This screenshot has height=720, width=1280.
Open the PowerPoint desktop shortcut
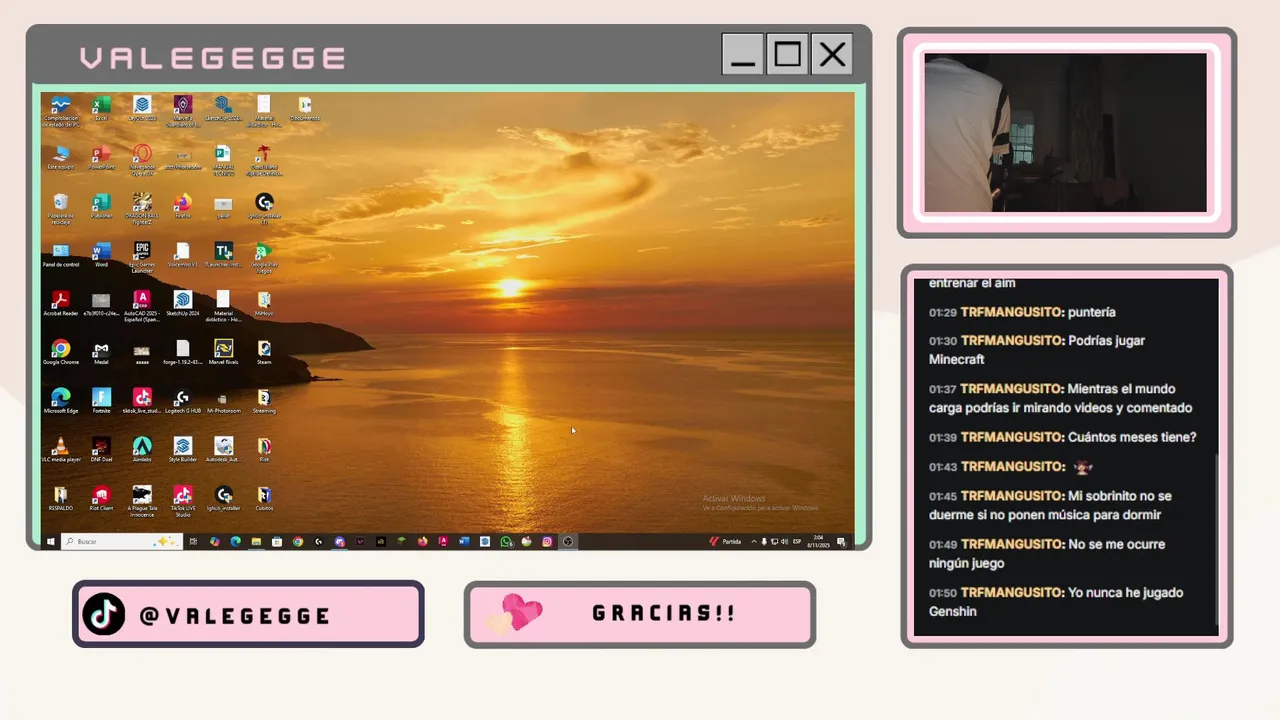pyautogui.click(x=101, y=157)
